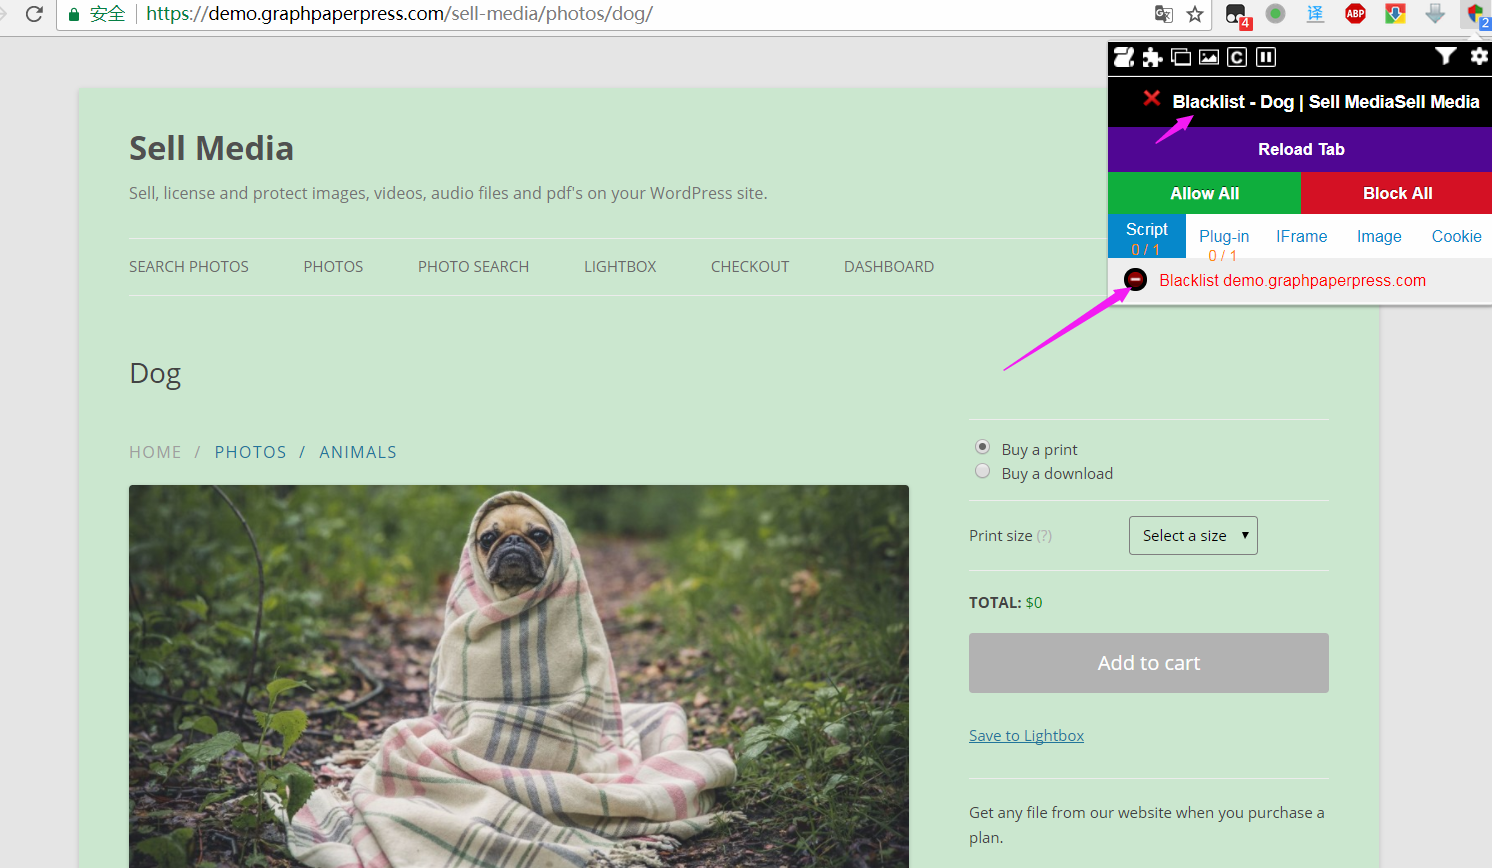
Task: Select the Buy a print radio button
Action: click(982, 447)
